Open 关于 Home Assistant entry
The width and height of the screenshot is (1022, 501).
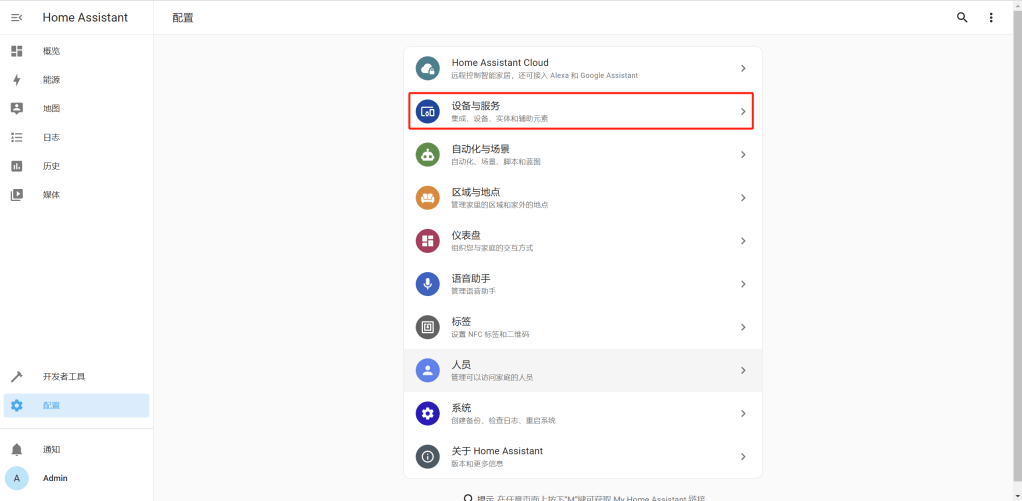(582, 456)
